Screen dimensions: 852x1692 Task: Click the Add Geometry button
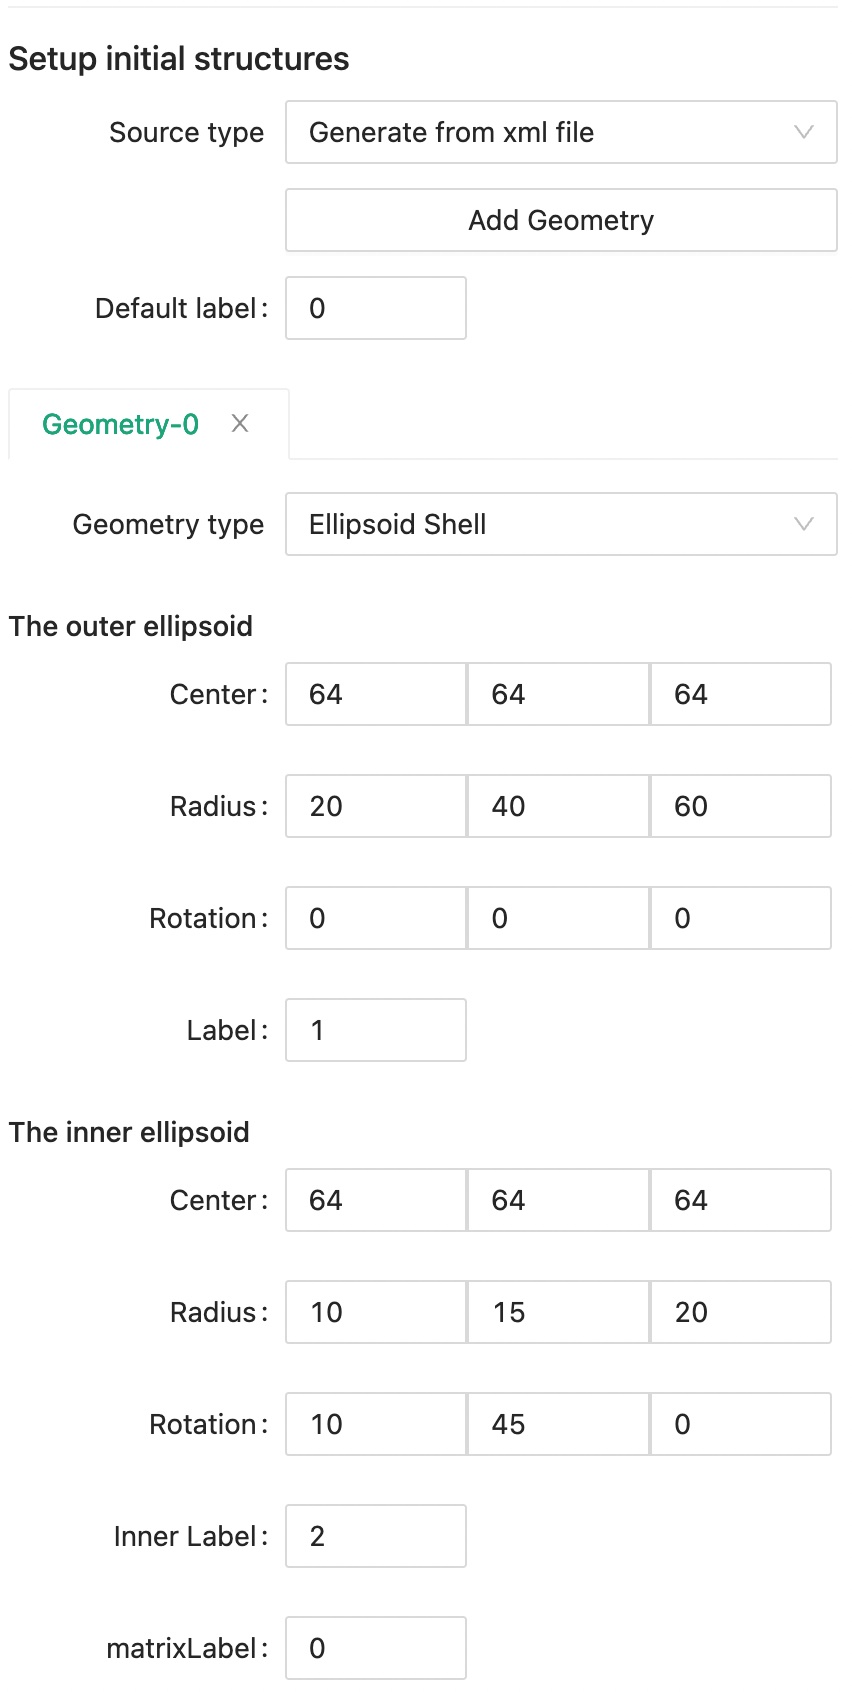point(560,220)
